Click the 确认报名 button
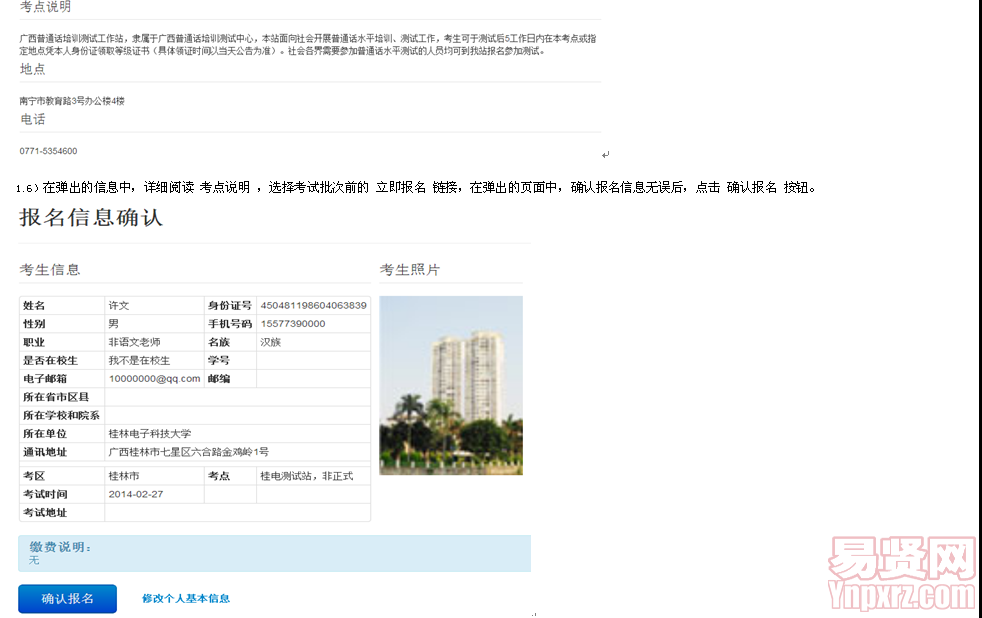The width and height of the screenshot is (982, 618). point(68,599)
